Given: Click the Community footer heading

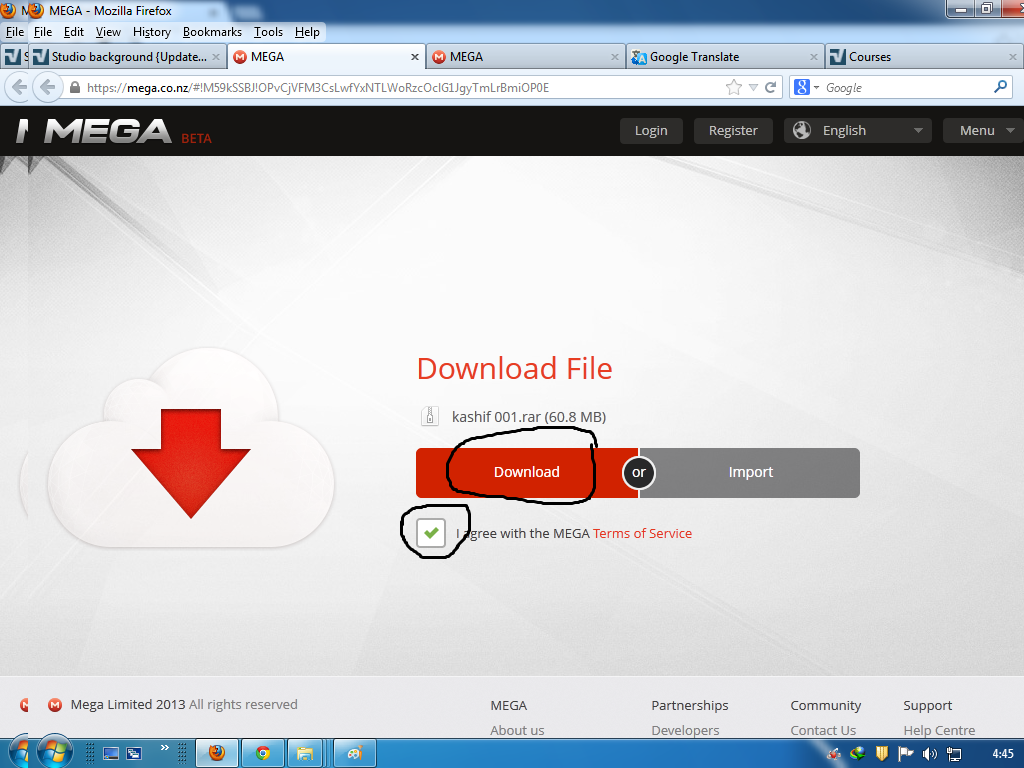Looking at the screenshot, I should [x=825, y=705].
